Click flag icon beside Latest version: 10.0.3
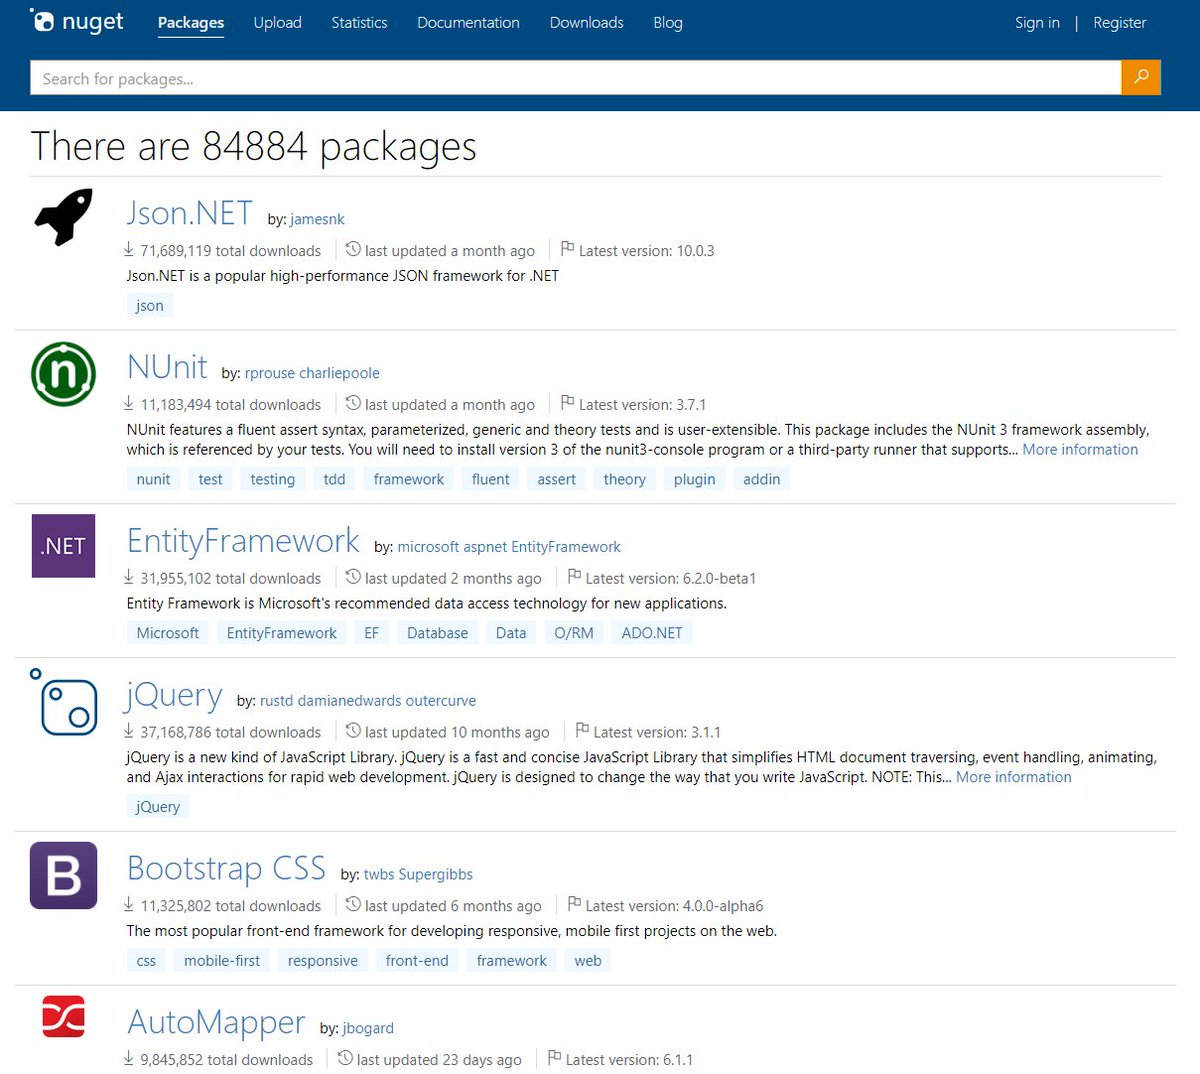Screen dimensions: 1200x1074 (x=567, y=249)
